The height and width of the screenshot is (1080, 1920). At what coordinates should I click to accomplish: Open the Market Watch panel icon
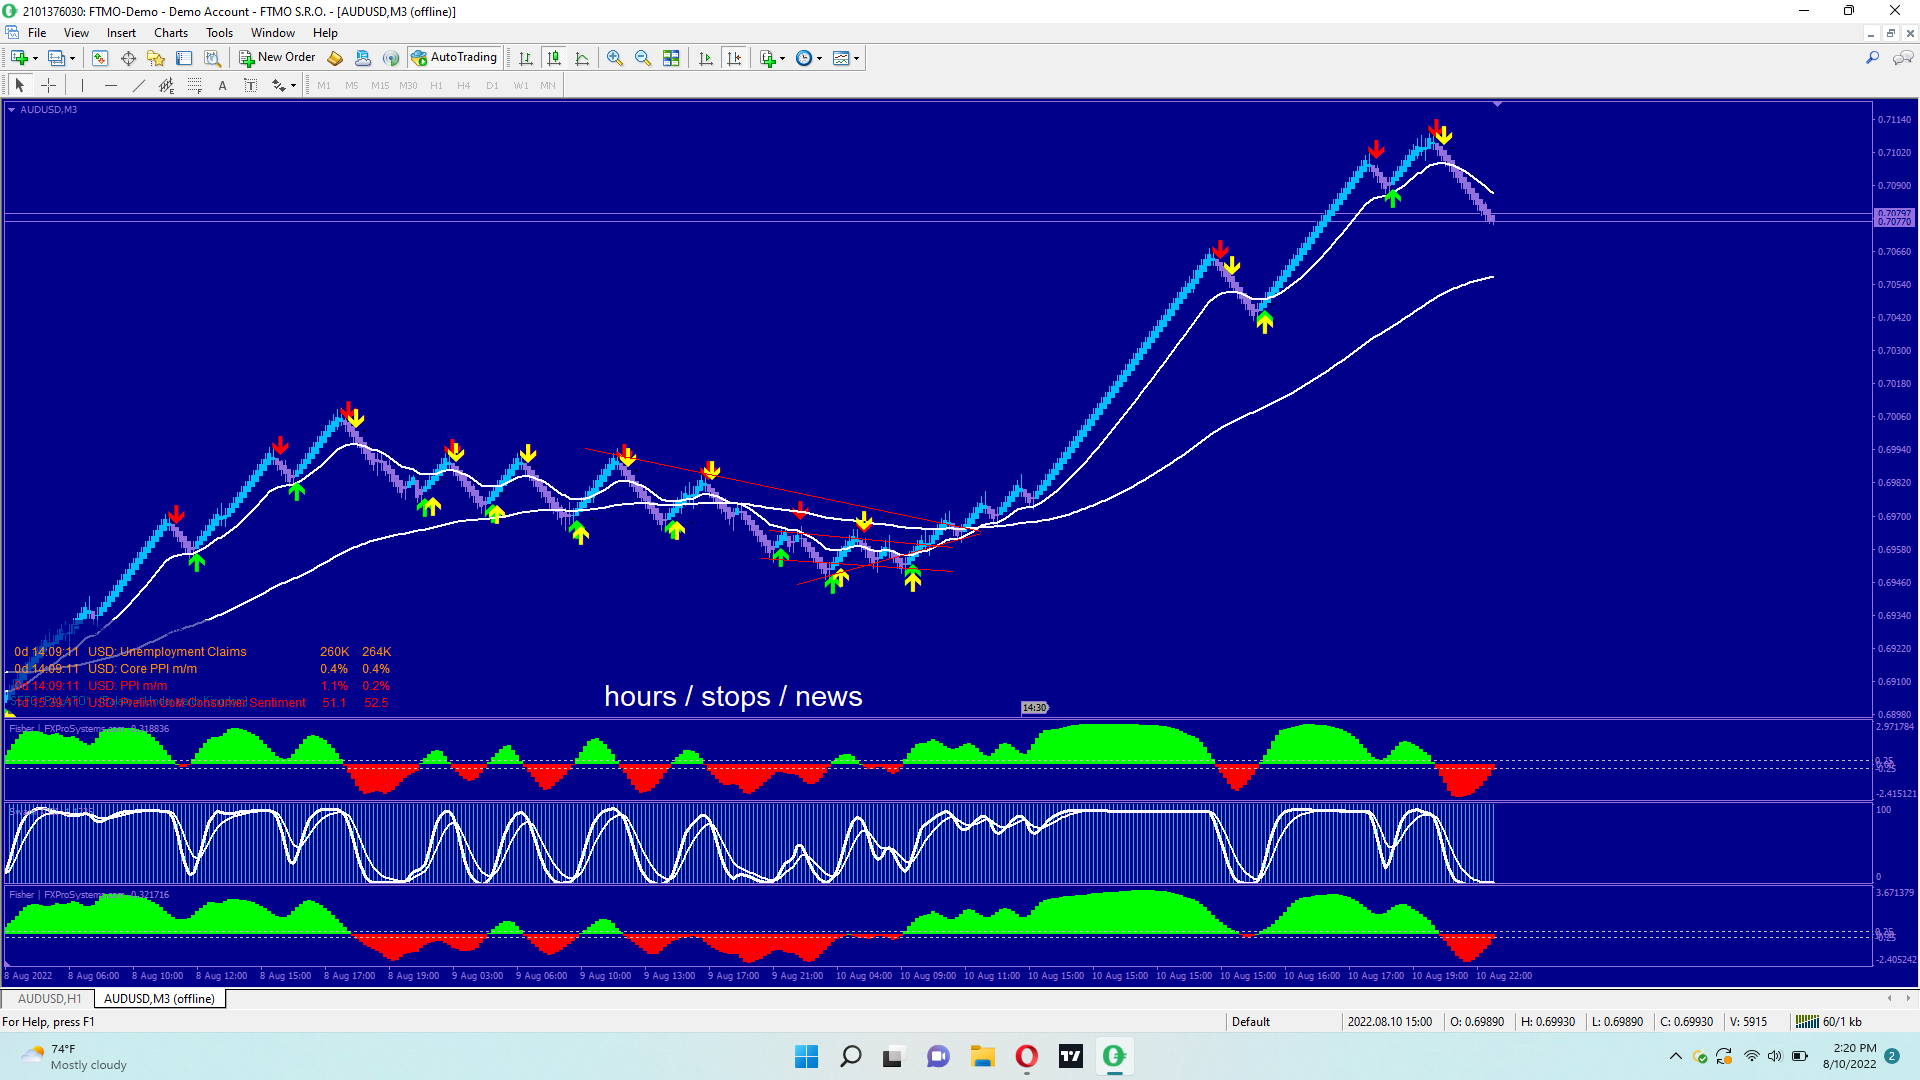tap(99, 58)
